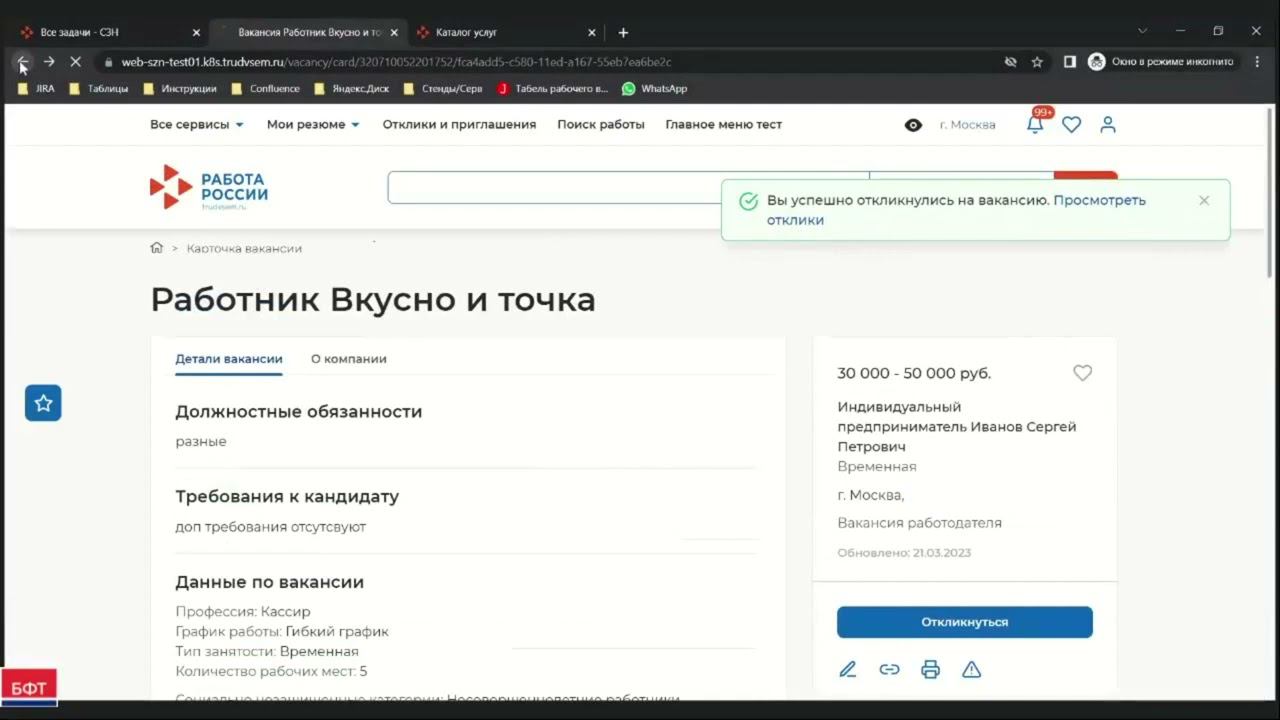Image resolution: width=1280 pixels, height=720 pixels.
Task: Open Отклики и приглашения menu item
Action: point(459,125)
